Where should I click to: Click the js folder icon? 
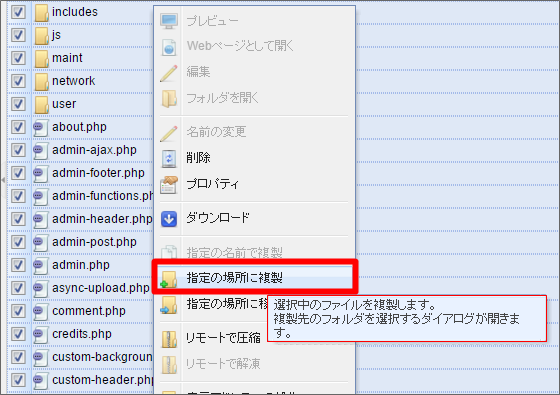tap(41, 35)
